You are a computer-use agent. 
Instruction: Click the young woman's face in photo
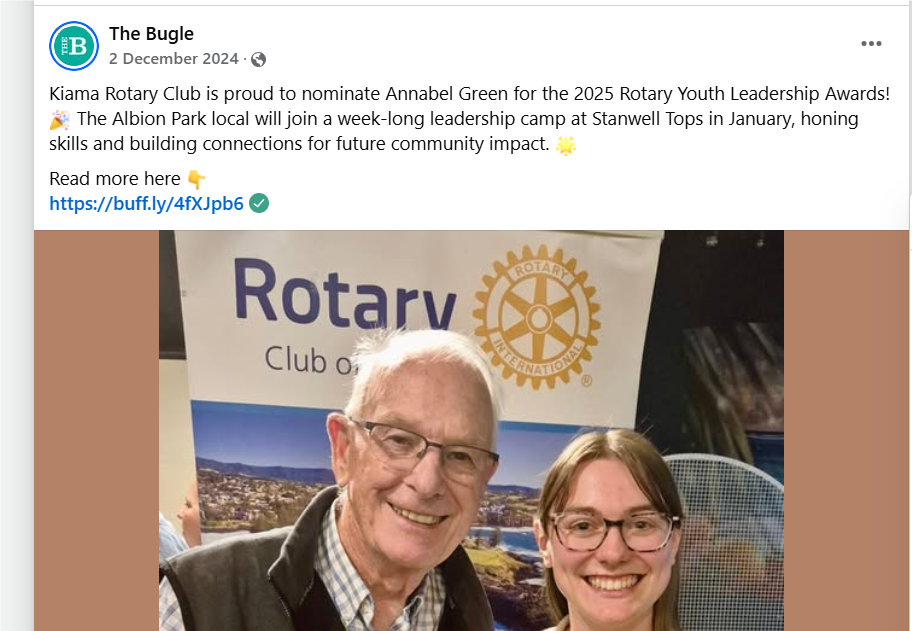click(611, 535)
